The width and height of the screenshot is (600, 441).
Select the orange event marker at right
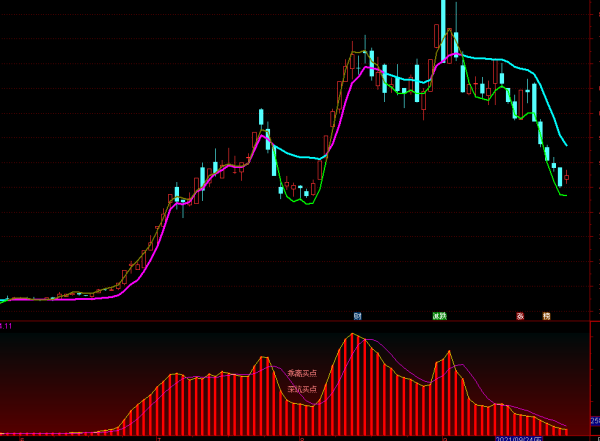point(546,316)
